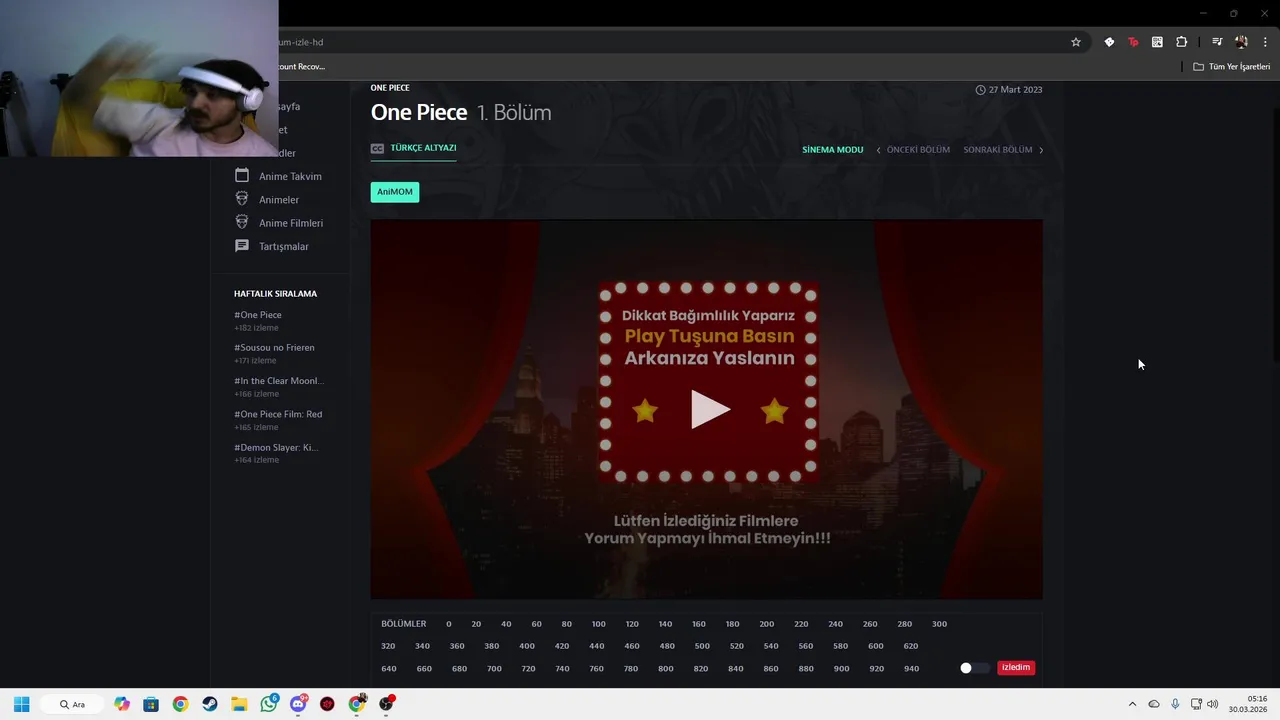Start the video with the play triangle
Screen dimensions: 1280x720
pyautogui.click(x=710, y=410)
